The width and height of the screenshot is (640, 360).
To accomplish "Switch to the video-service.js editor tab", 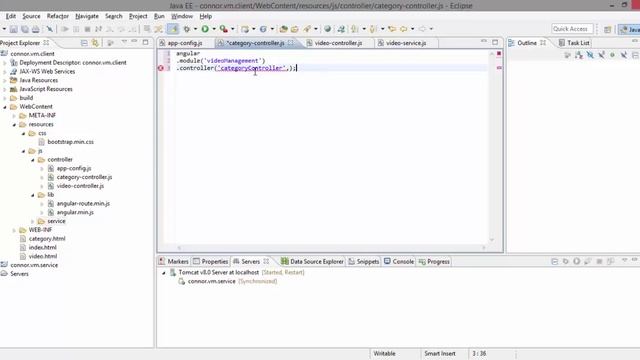I will (x=406, y=43).
